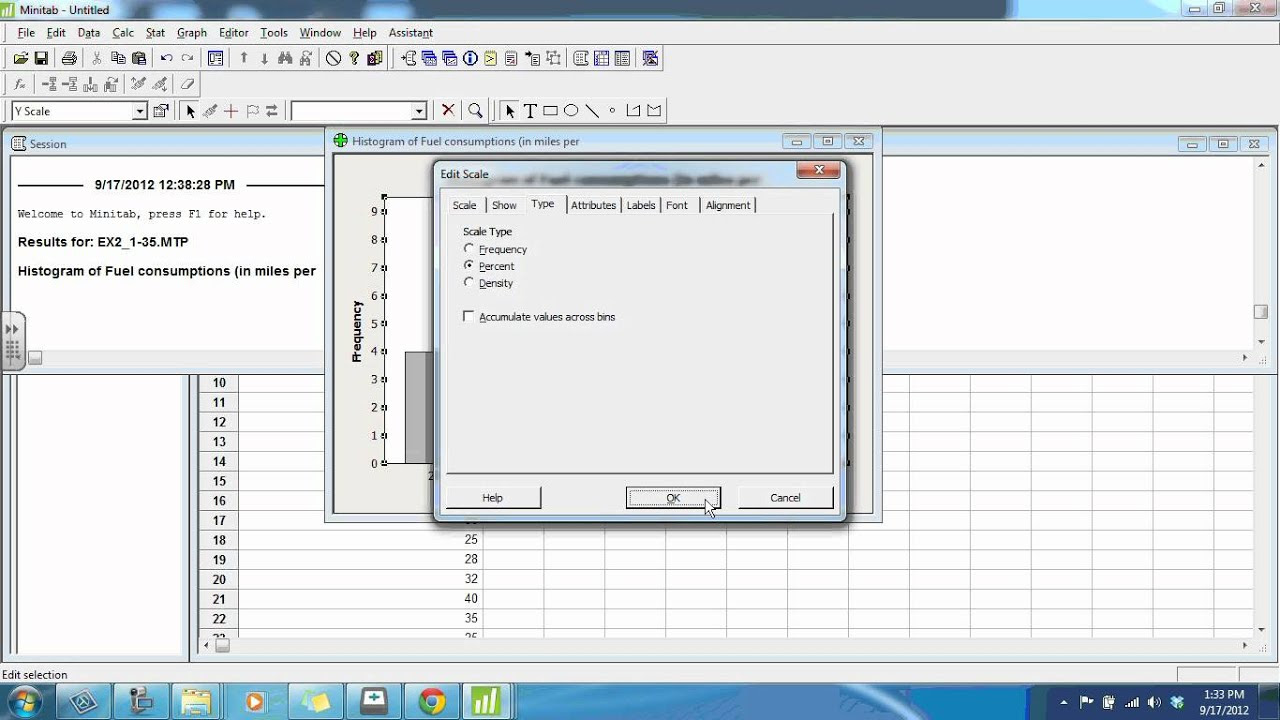Confirm dialog with OK button

pos(673,498)
